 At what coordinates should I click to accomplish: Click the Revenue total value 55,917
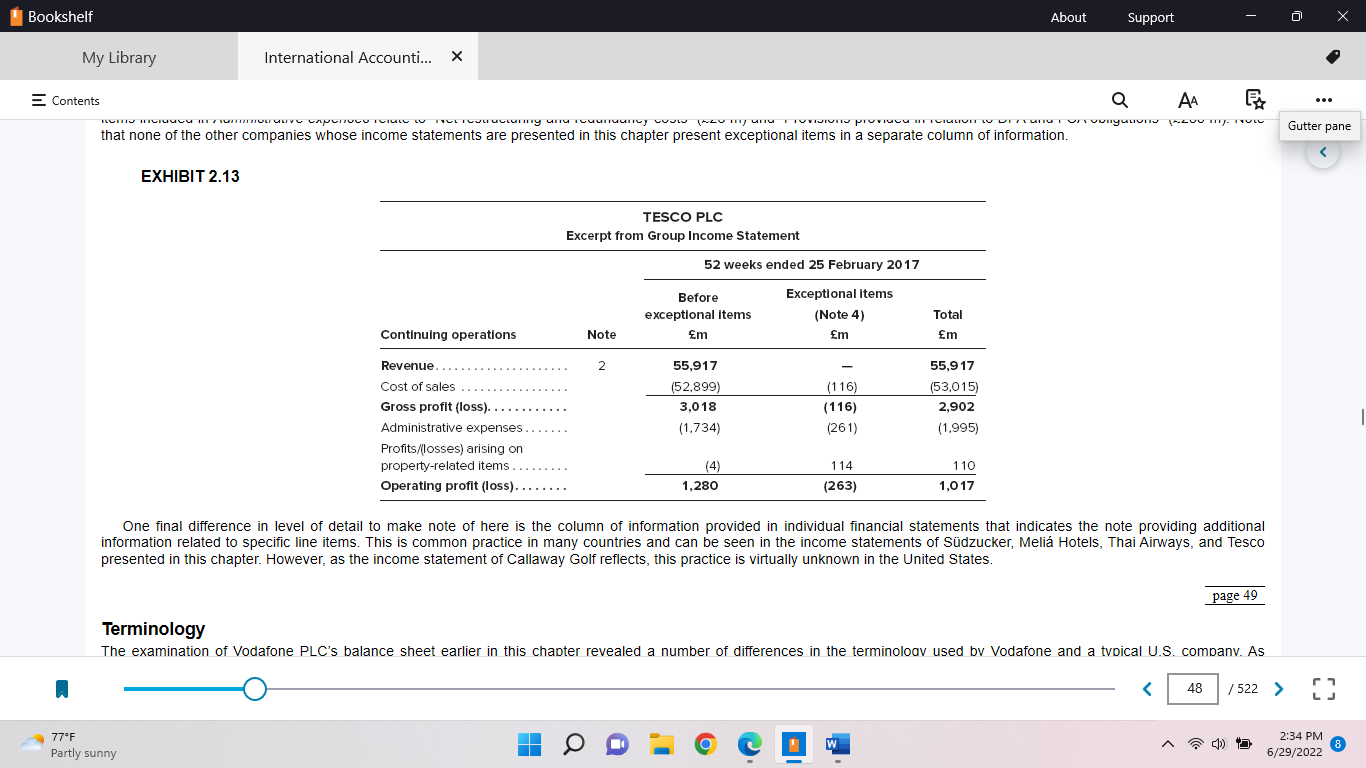tap(952, 366)
